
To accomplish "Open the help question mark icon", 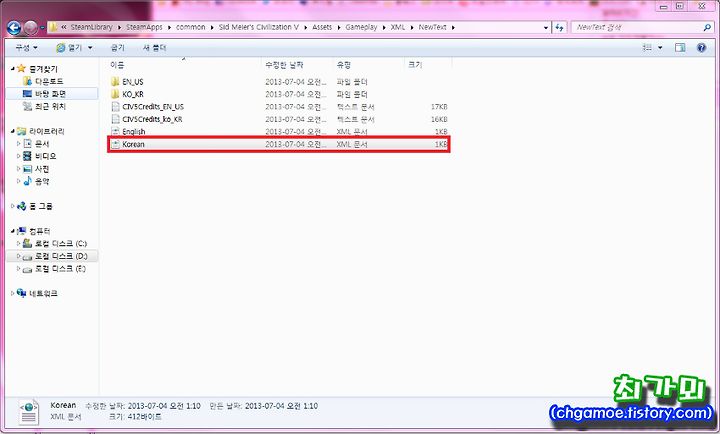I will 701,47.
